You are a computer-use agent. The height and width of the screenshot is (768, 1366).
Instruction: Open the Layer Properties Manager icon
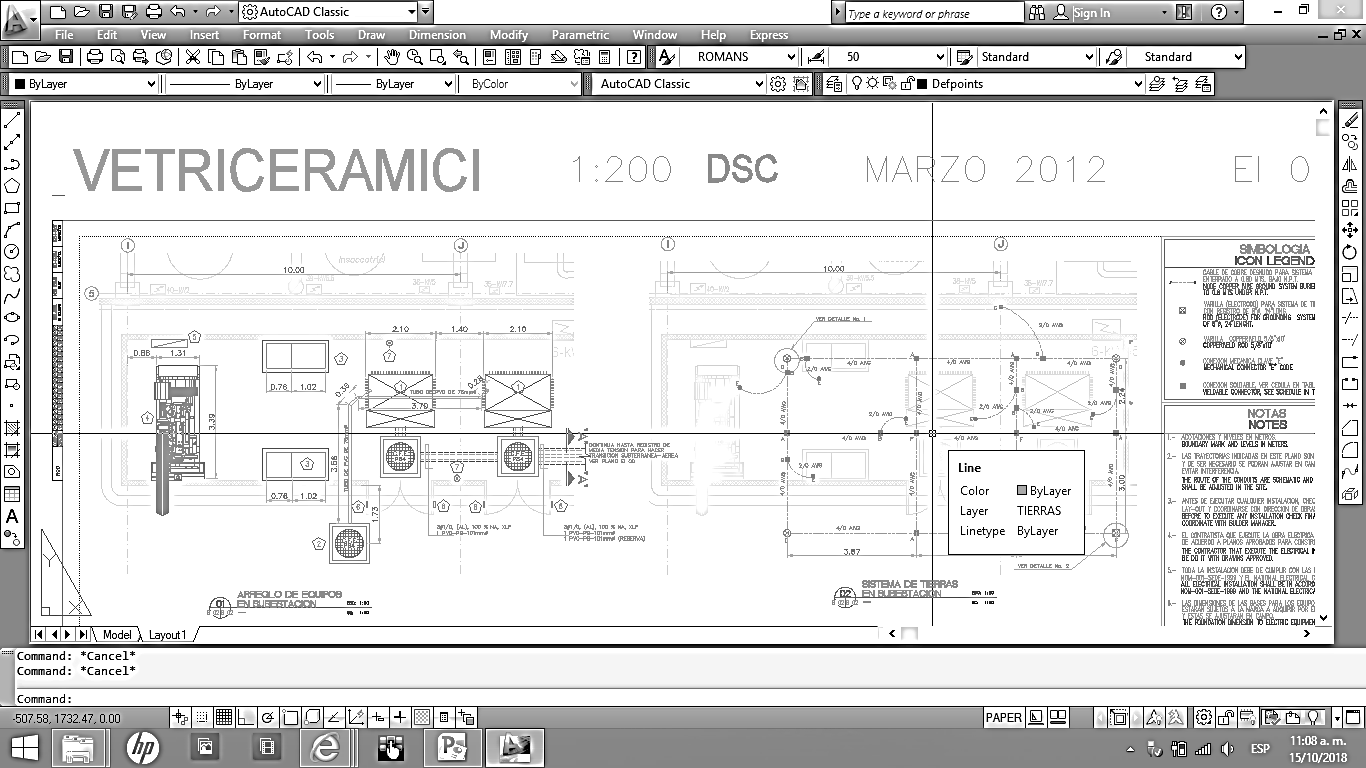tap(835, 84)
